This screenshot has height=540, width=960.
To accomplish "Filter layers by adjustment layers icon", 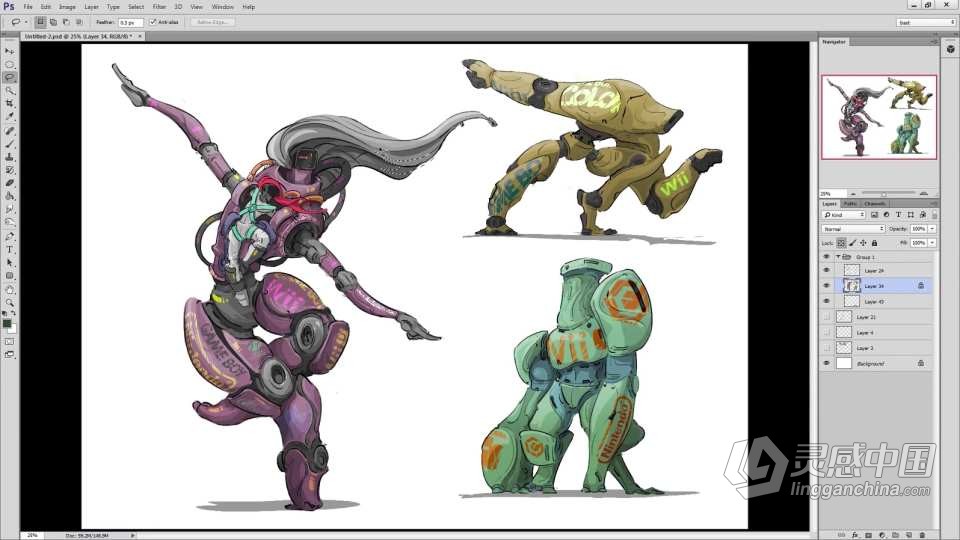I will (886, 215).
